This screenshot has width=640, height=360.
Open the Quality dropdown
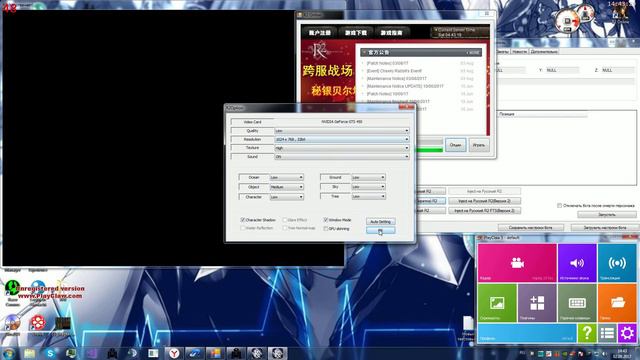coord(342,131)
